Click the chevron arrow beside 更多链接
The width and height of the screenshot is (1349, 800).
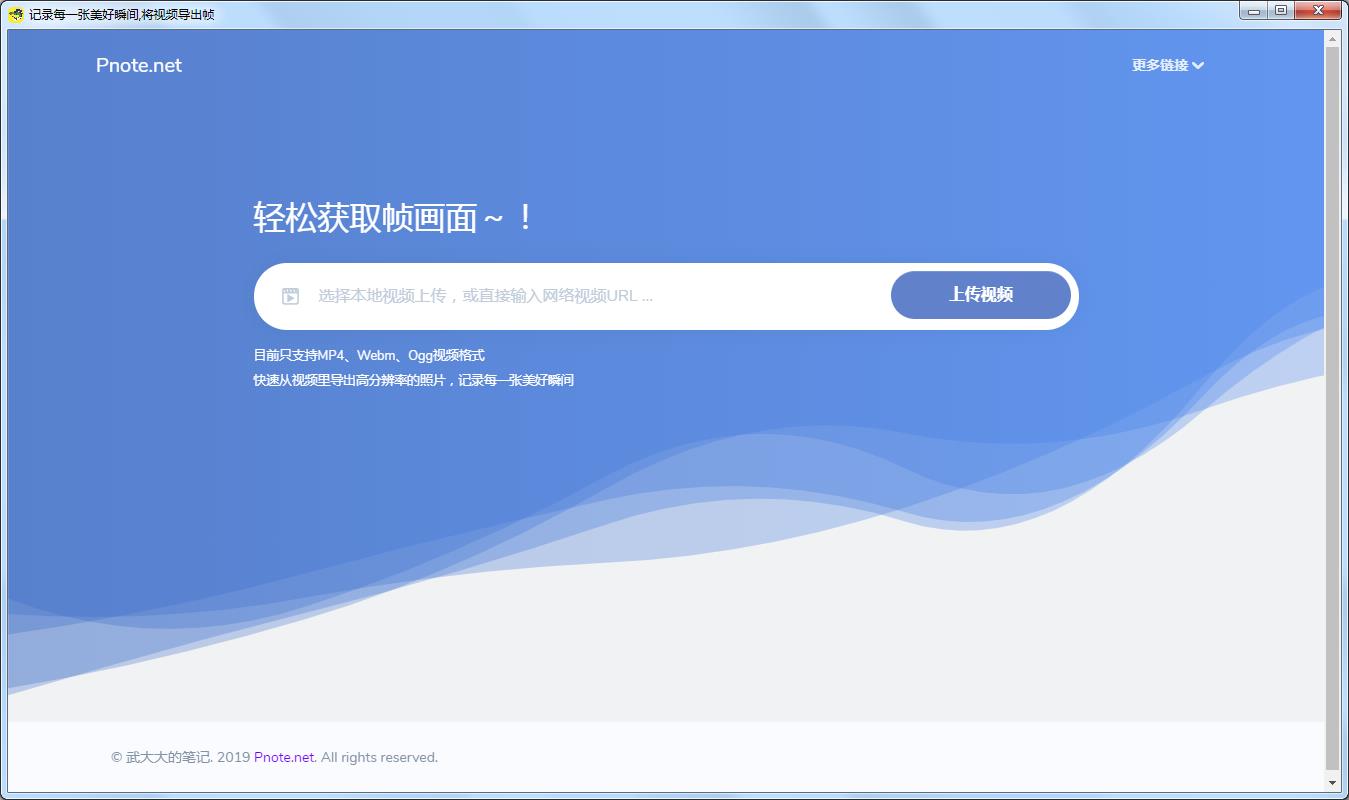pos(1198,66)
